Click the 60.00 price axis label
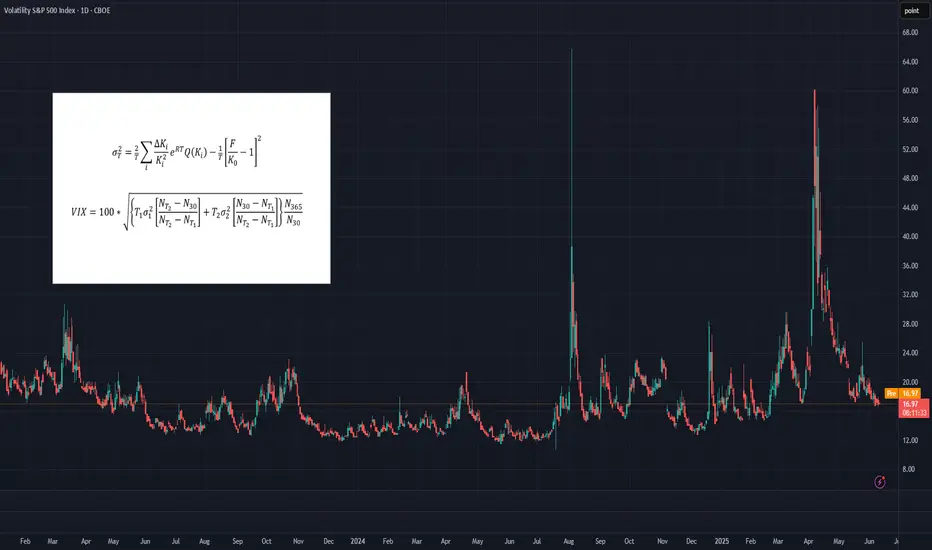The width and height of the screenshot is (932, 550). [x=910, y=91]
